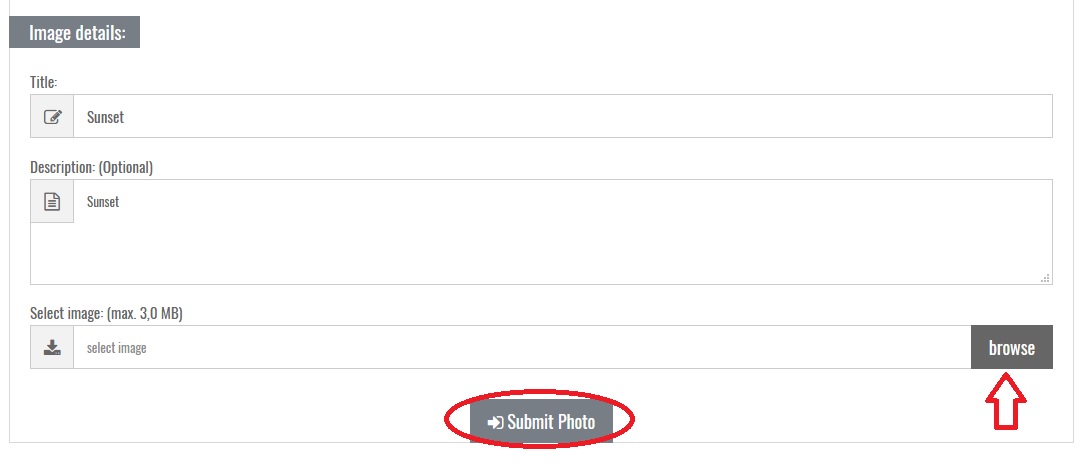Click the description textarea resize grip
This screenshot has height=468, width=1091.
click(1045, 278)
